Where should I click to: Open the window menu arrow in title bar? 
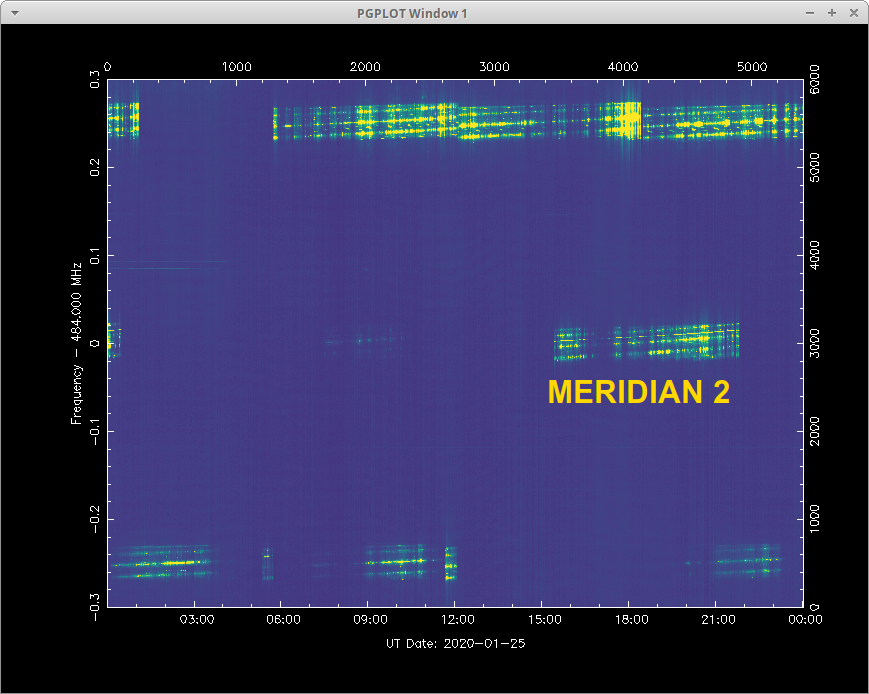[15, 13]
